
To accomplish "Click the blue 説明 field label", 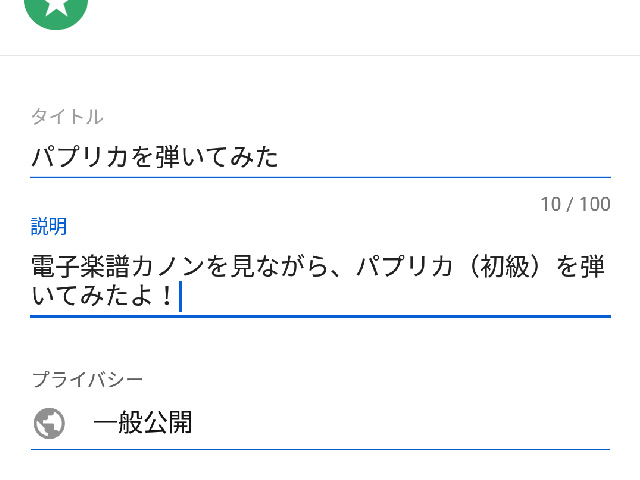I will tap(49, 226).
